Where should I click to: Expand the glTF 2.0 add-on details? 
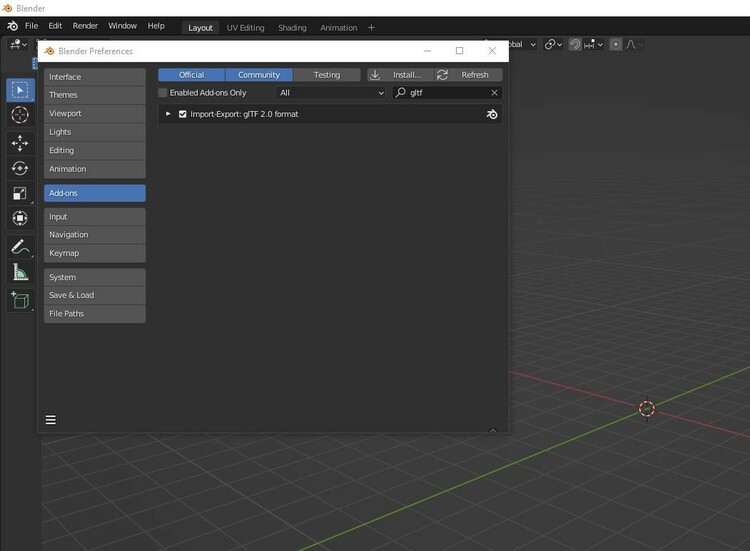168,114
